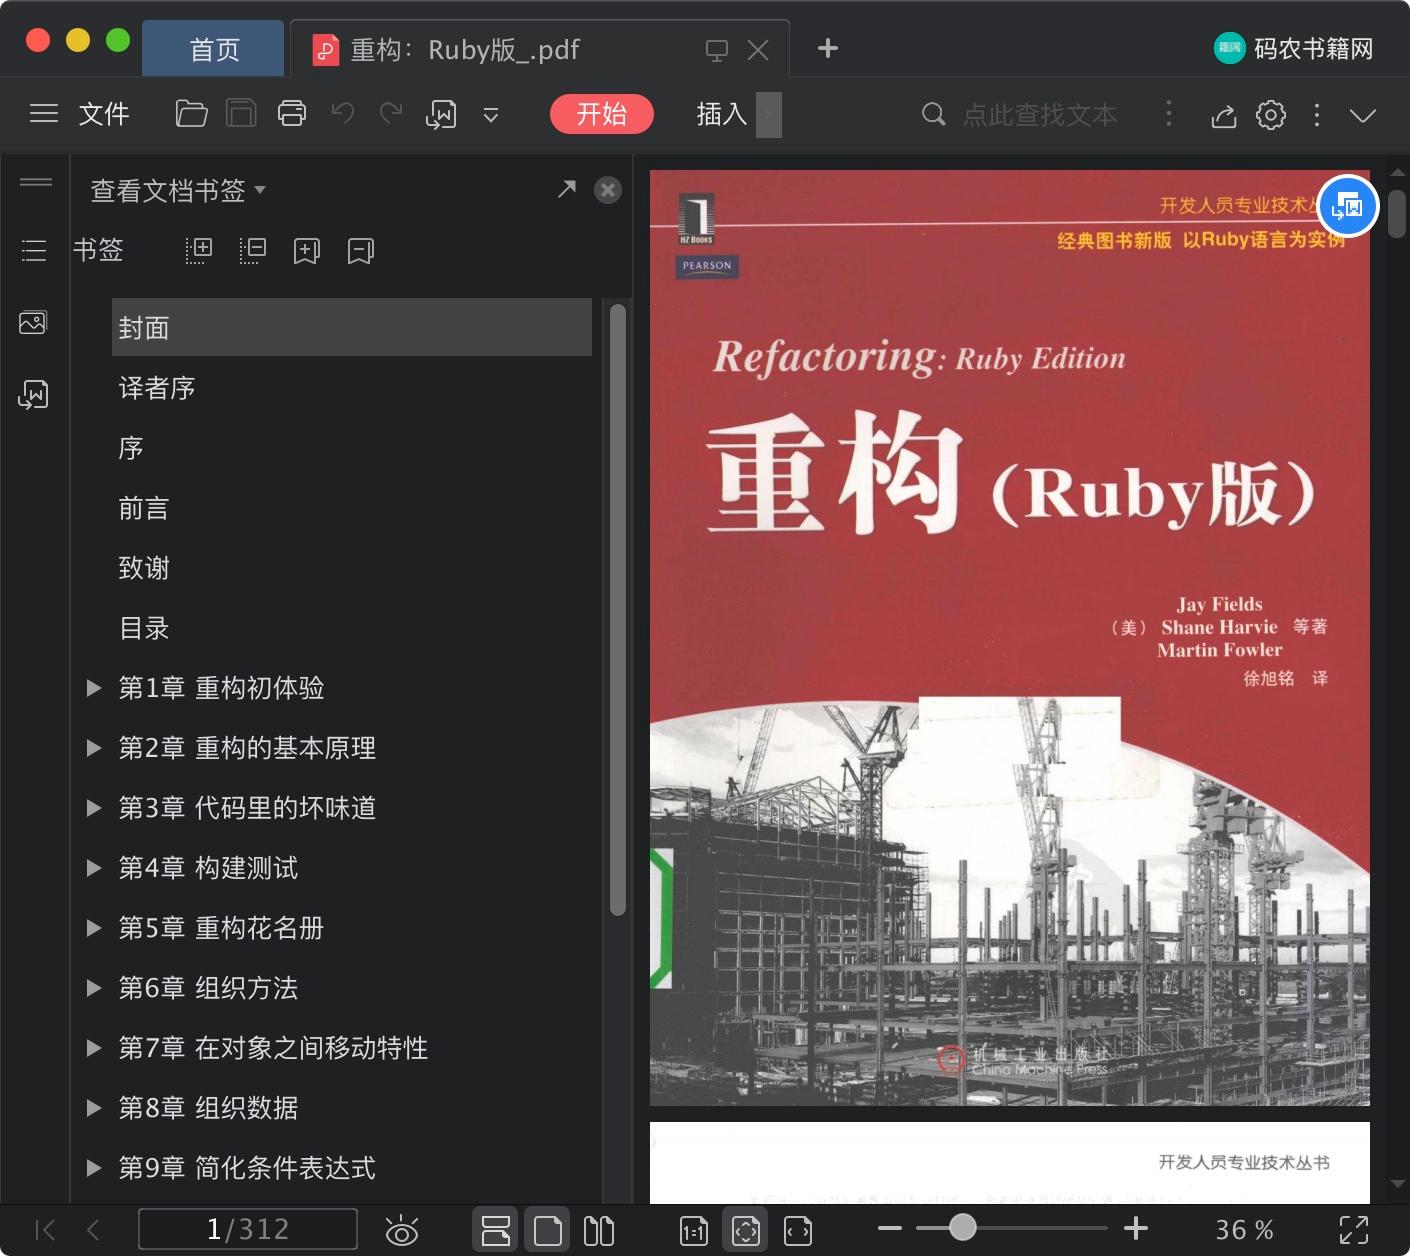
Task: Click the PDF to Word convert icon in the toolbar
Action: coord(441,115)
